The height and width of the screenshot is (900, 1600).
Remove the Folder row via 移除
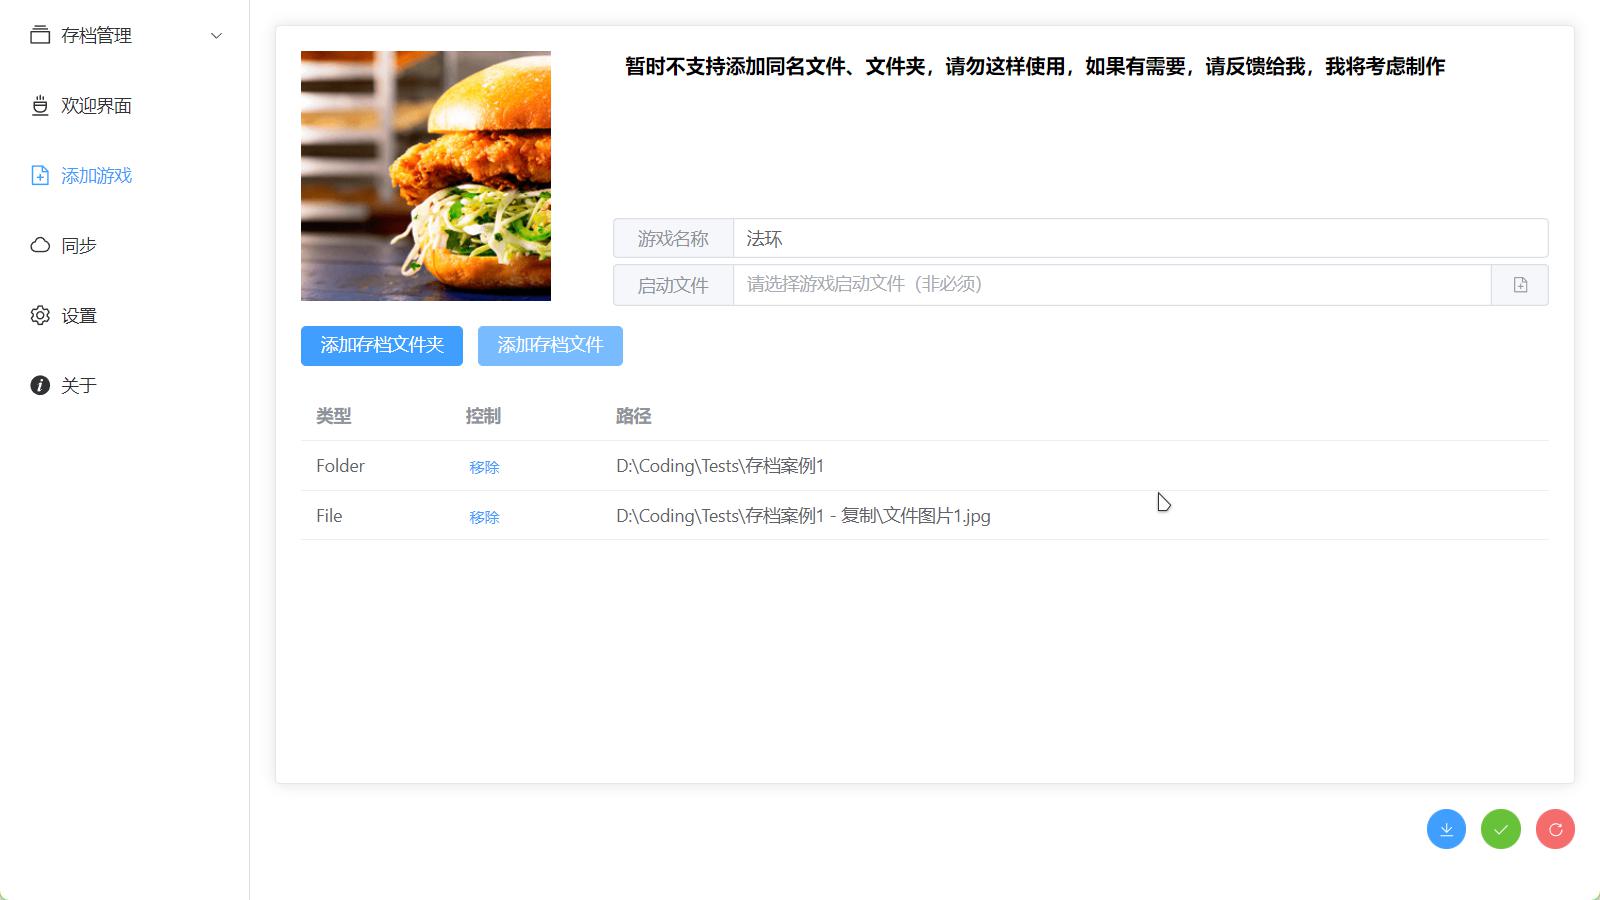[x=484, y=467]
